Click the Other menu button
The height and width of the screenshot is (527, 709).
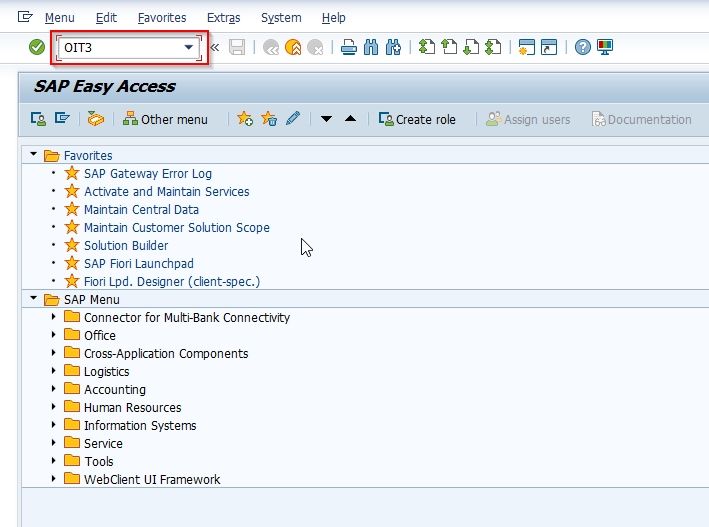165,119
